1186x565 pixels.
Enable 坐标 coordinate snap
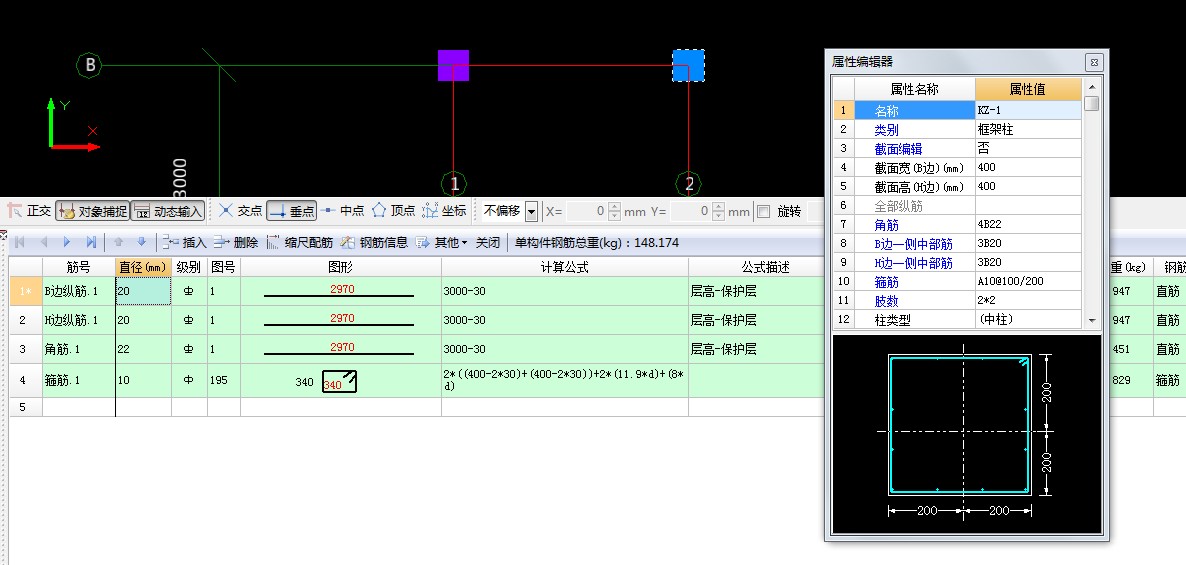coord(444,211)
